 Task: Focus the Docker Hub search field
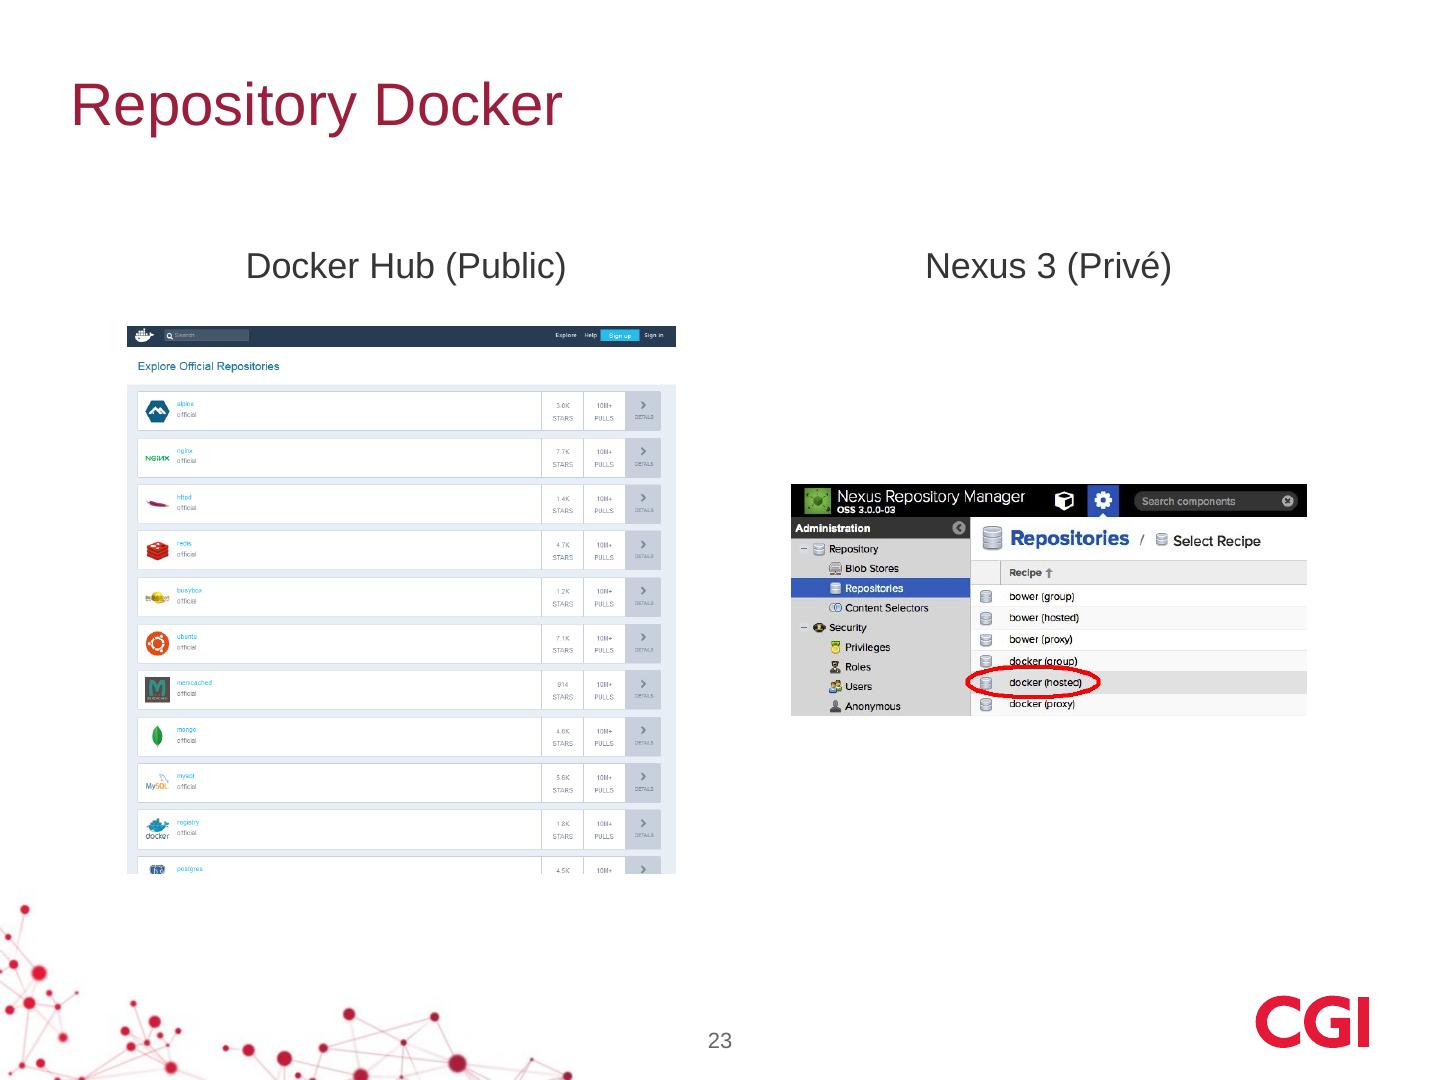pos(207,335)
